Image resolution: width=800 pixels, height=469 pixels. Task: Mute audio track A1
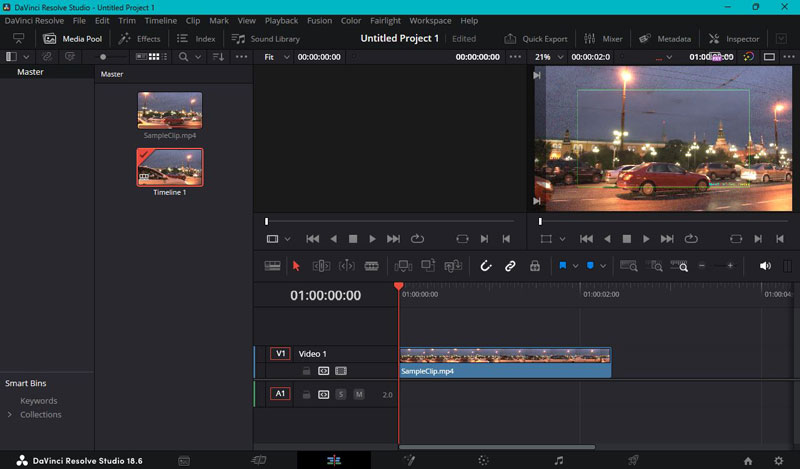pos(359,394)
